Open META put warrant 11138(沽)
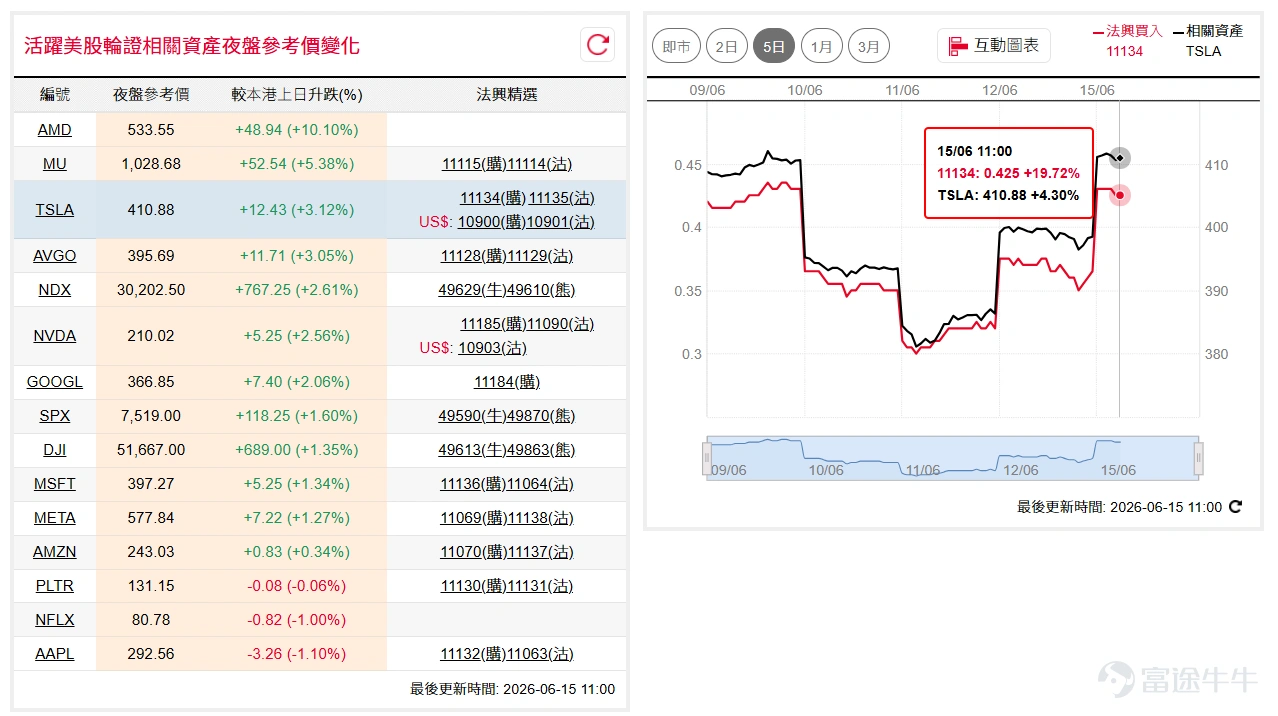Screen dimensions: 1278x716 coord(540,518)
